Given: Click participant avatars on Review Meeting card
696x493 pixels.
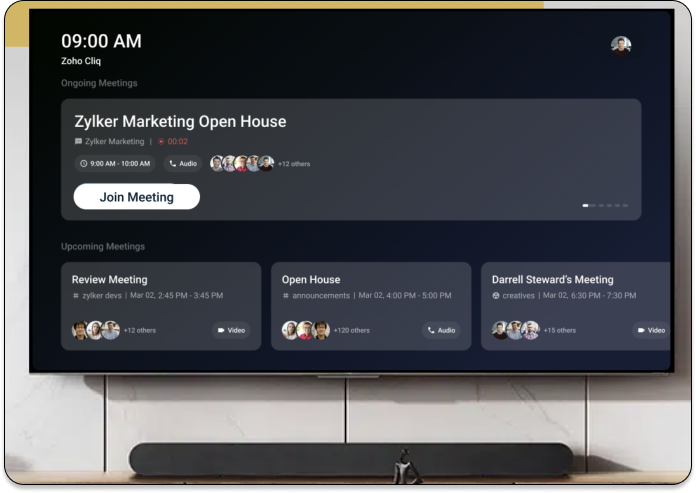Looking at the screenshot, I should (x=95, y=330).
